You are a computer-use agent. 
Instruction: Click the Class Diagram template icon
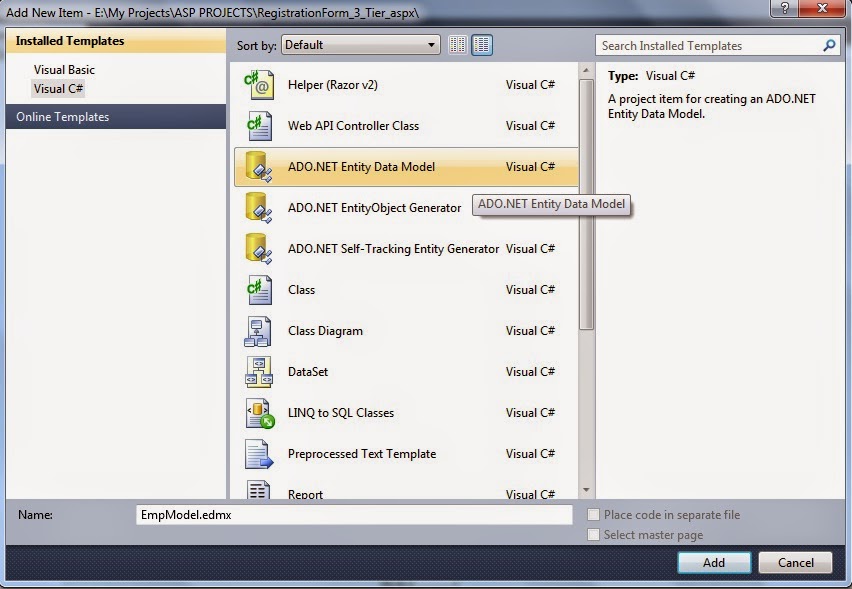[x=258, y=331]
